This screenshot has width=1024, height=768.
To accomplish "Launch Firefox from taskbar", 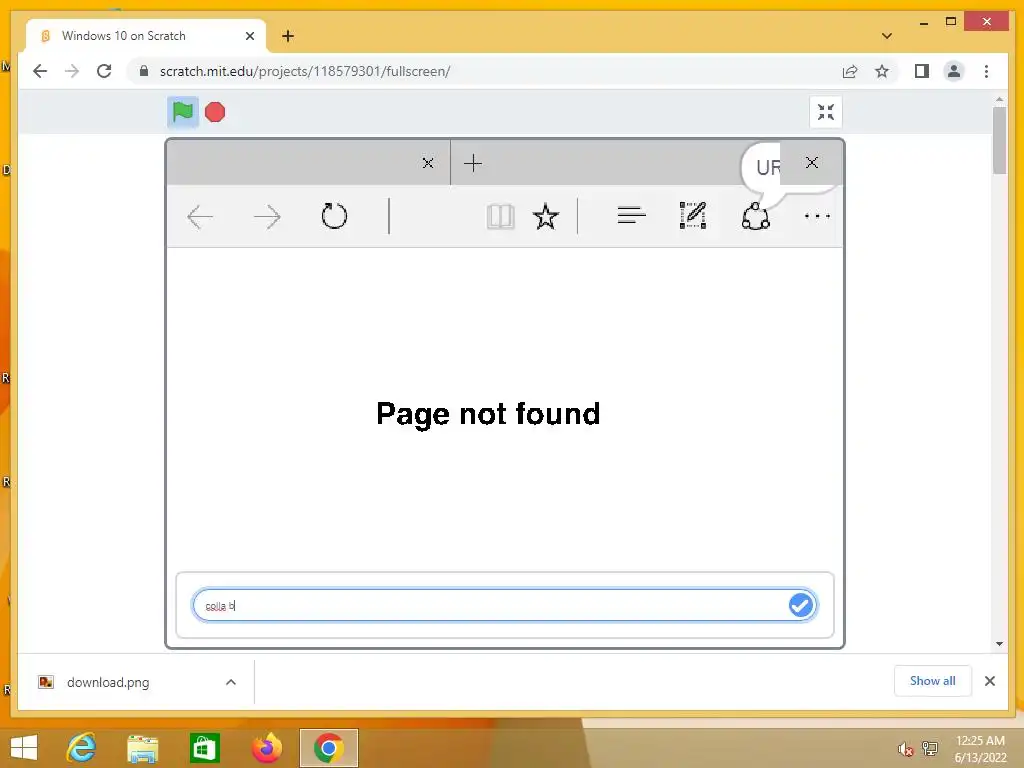I will coord(267,748).
